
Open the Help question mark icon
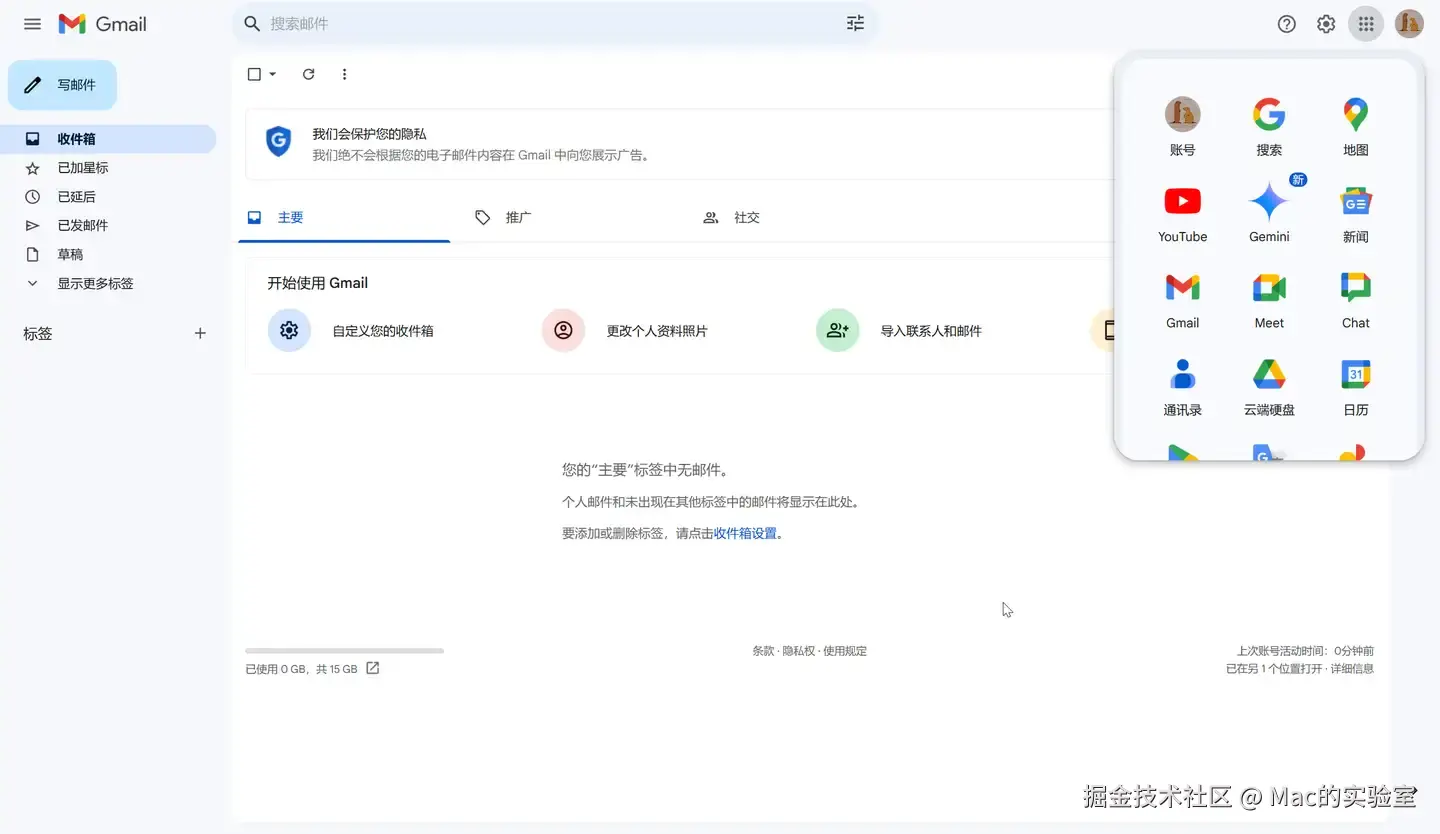pyautogui.click(x=1287, y=24)
